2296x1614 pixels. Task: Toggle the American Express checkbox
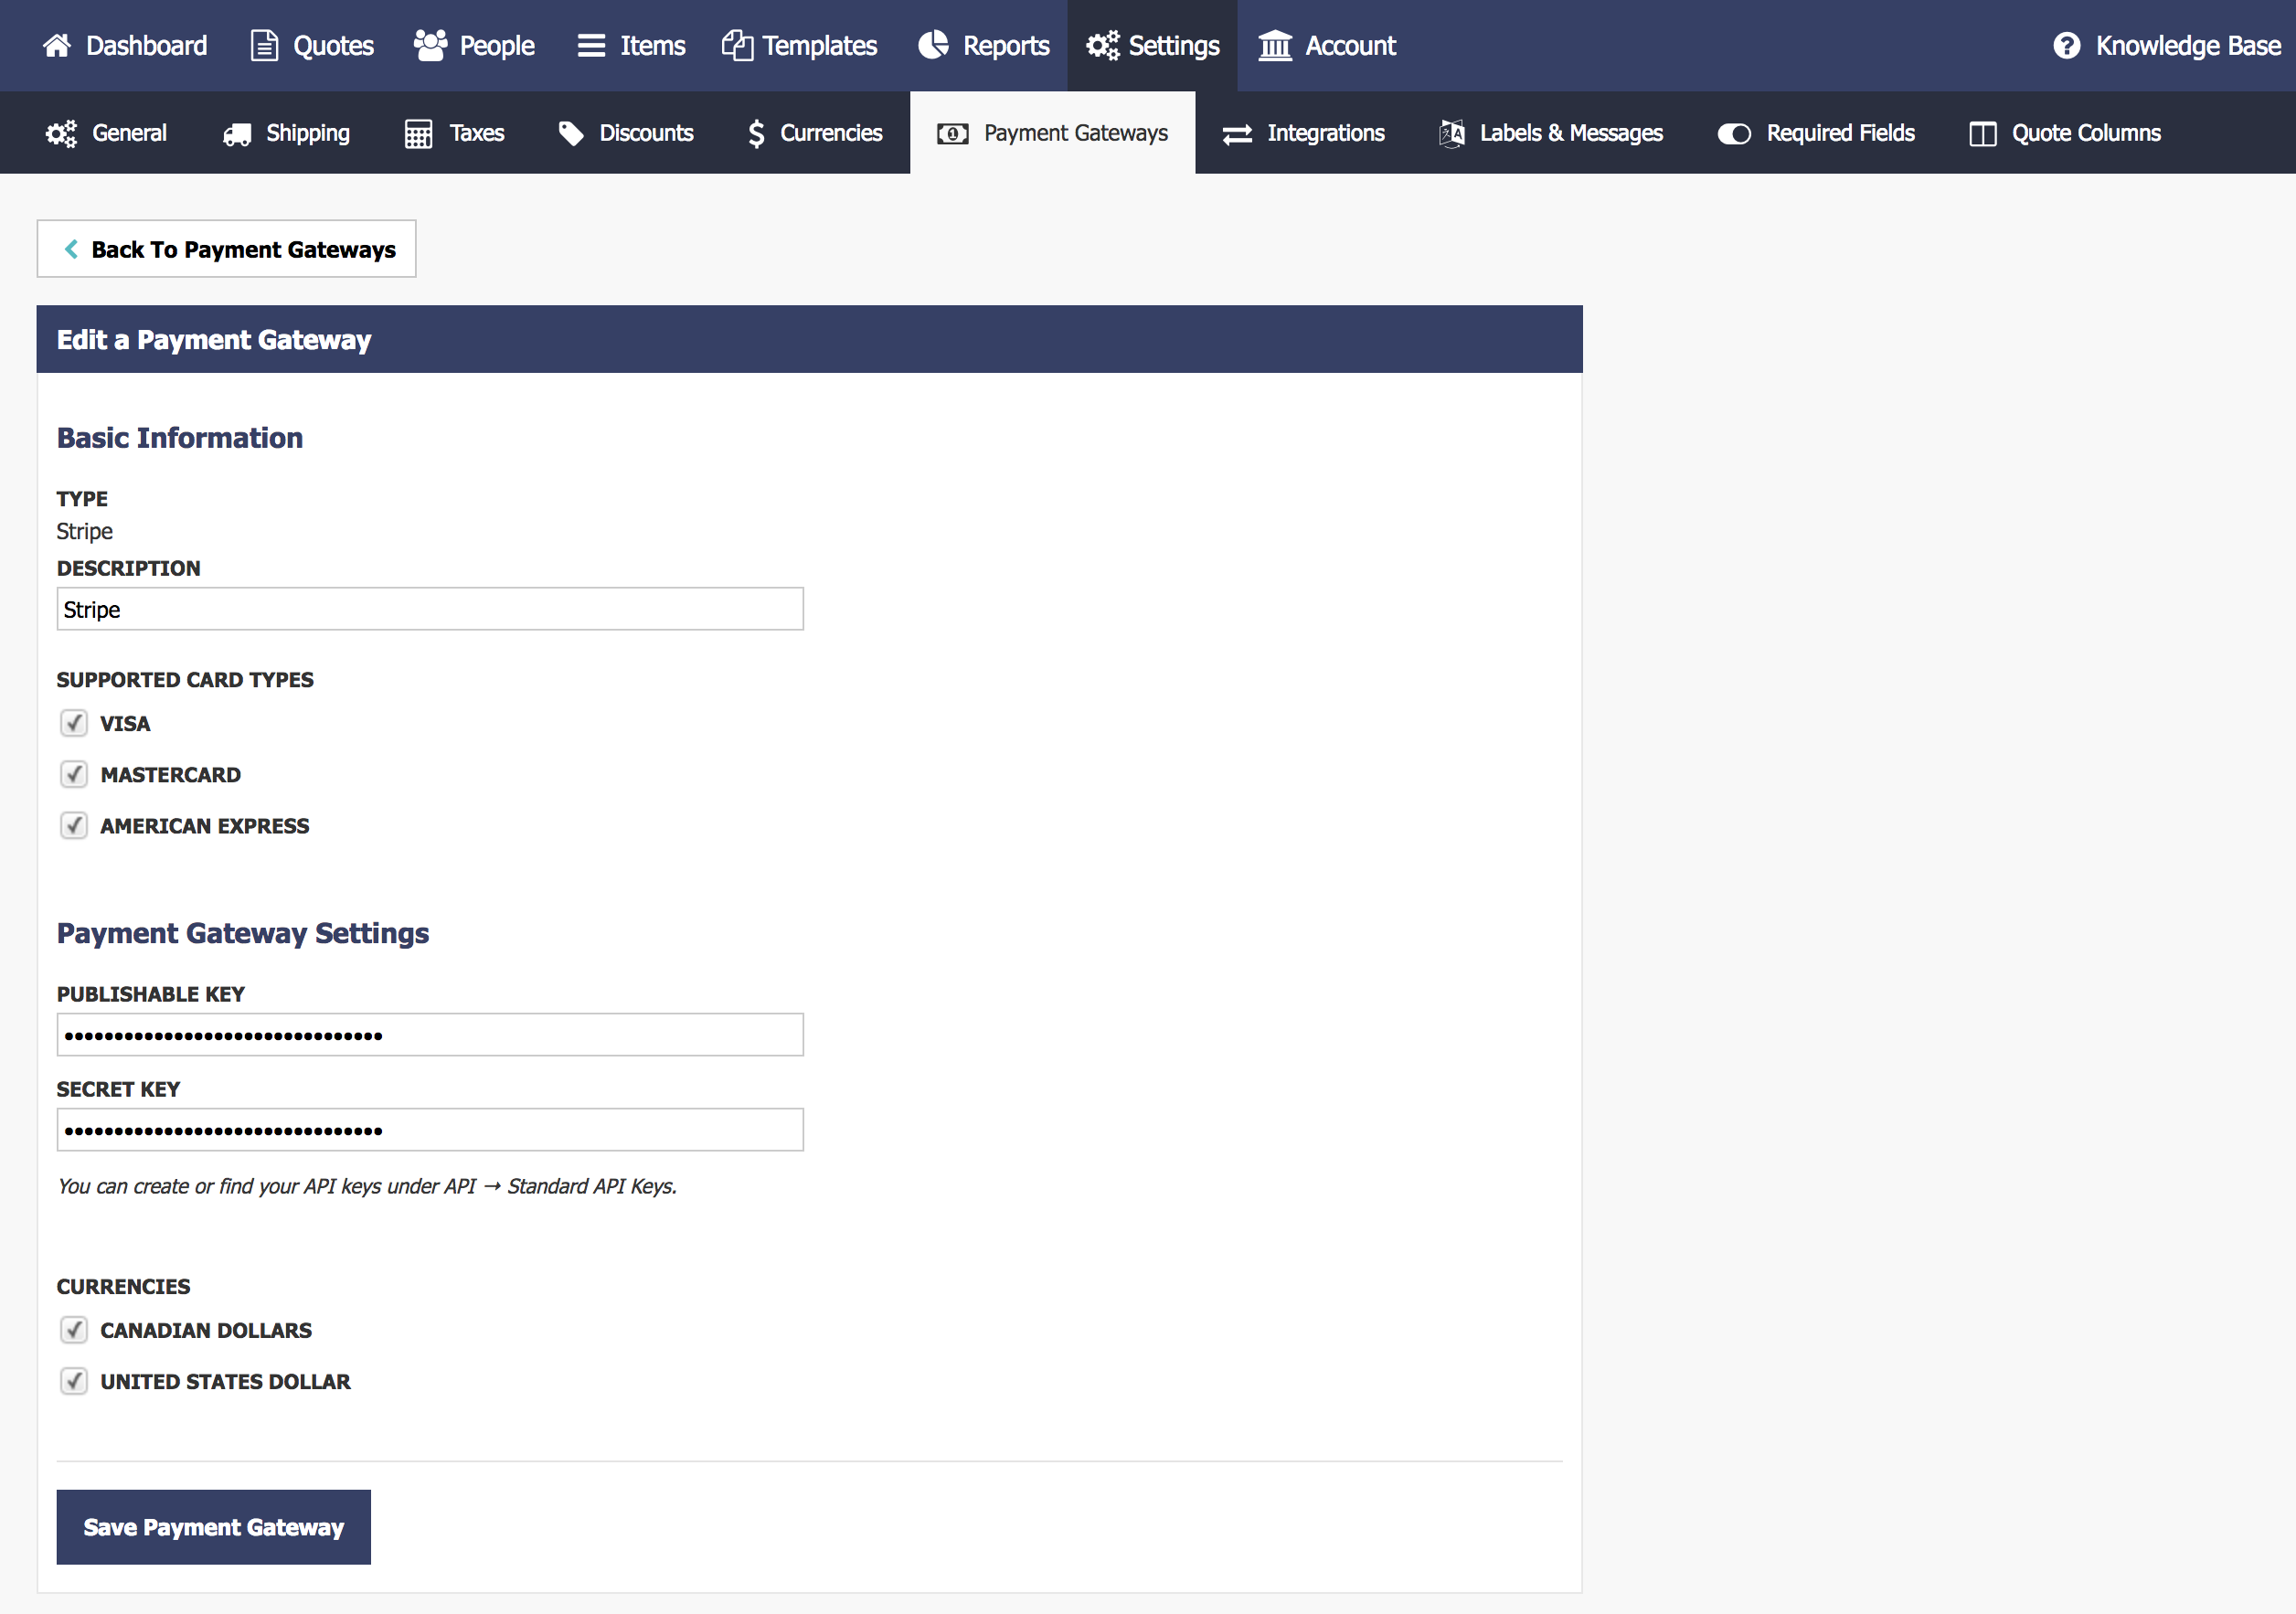(74, 826)
